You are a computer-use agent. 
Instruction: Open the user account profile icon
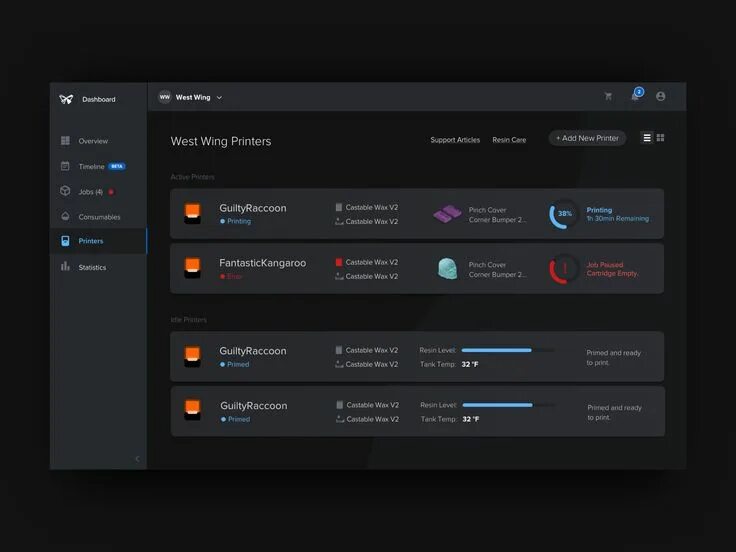coord(660,96)
